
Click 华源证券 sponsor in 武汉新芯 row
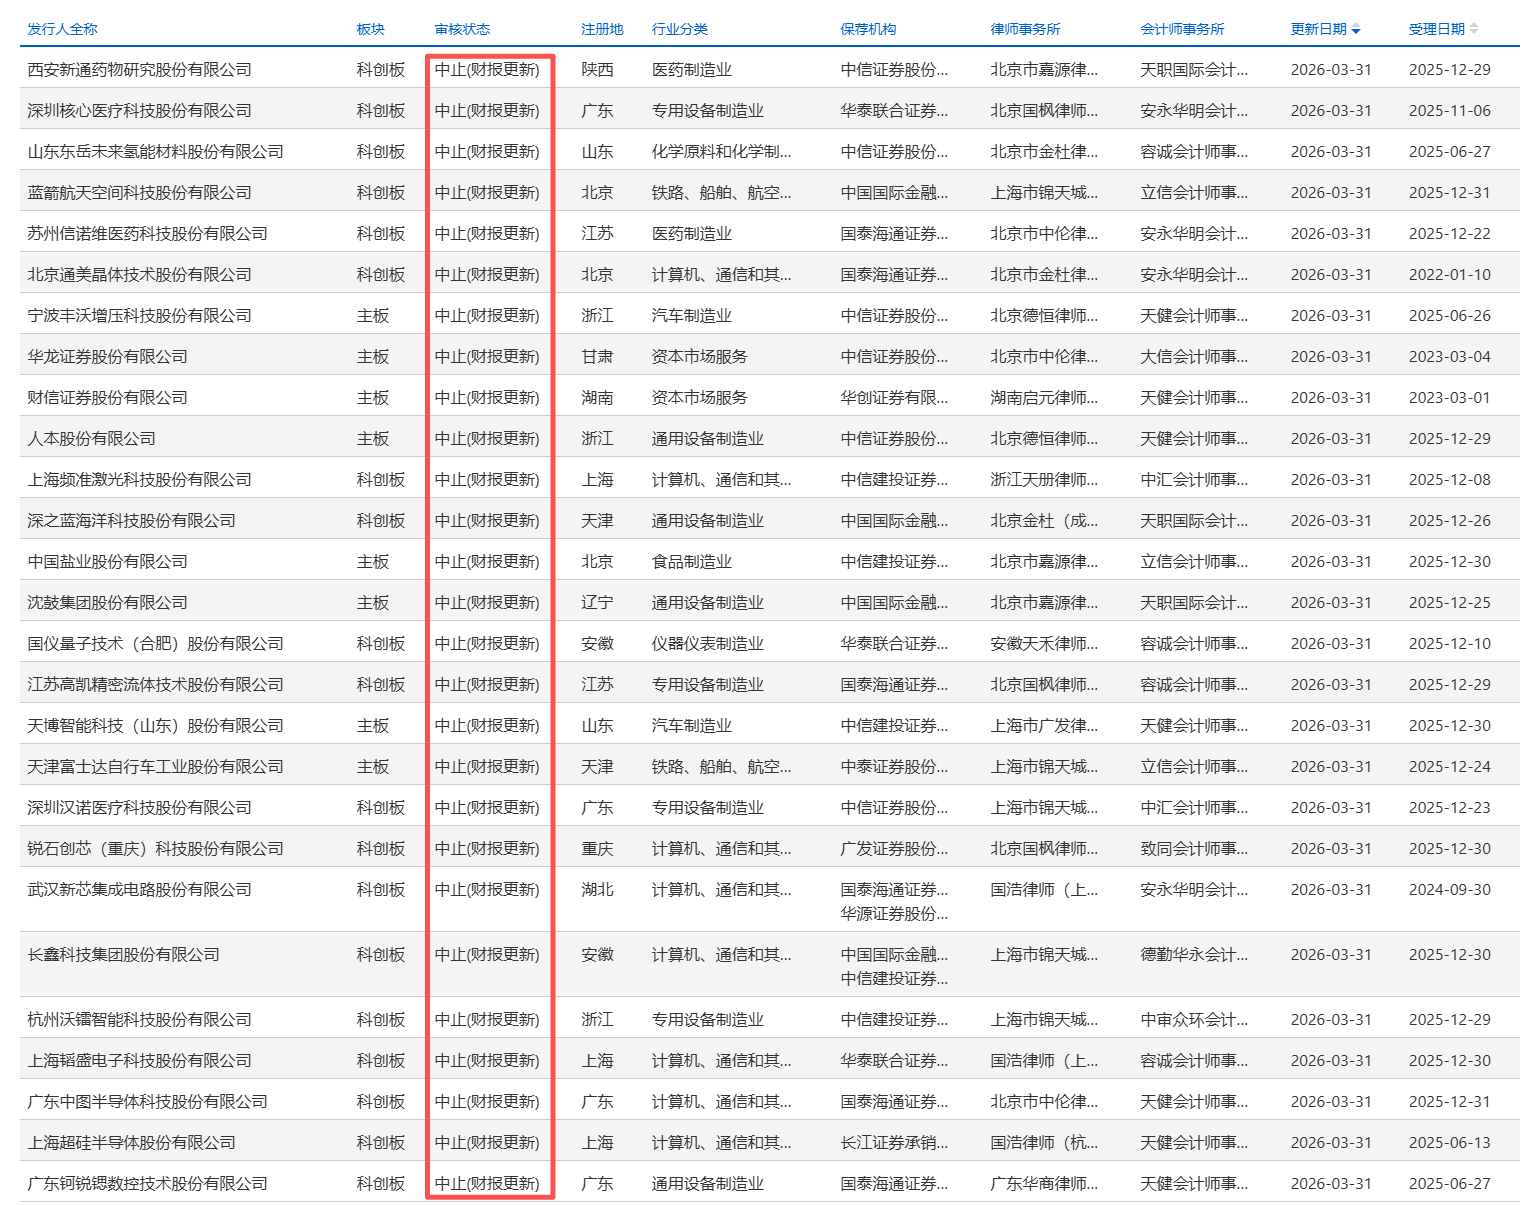tap(894, 914)
